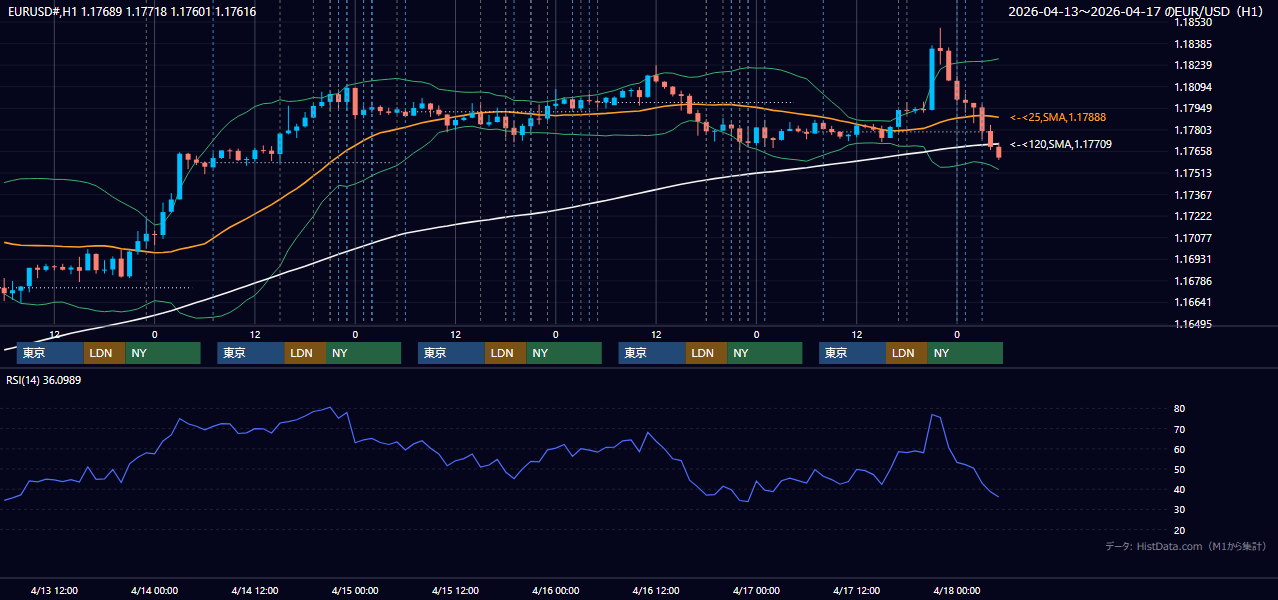Viewport: 1278px width, 600px height.
Task: Click the RSI(14) 36.0989 indicator label
Action: [44, 380]
